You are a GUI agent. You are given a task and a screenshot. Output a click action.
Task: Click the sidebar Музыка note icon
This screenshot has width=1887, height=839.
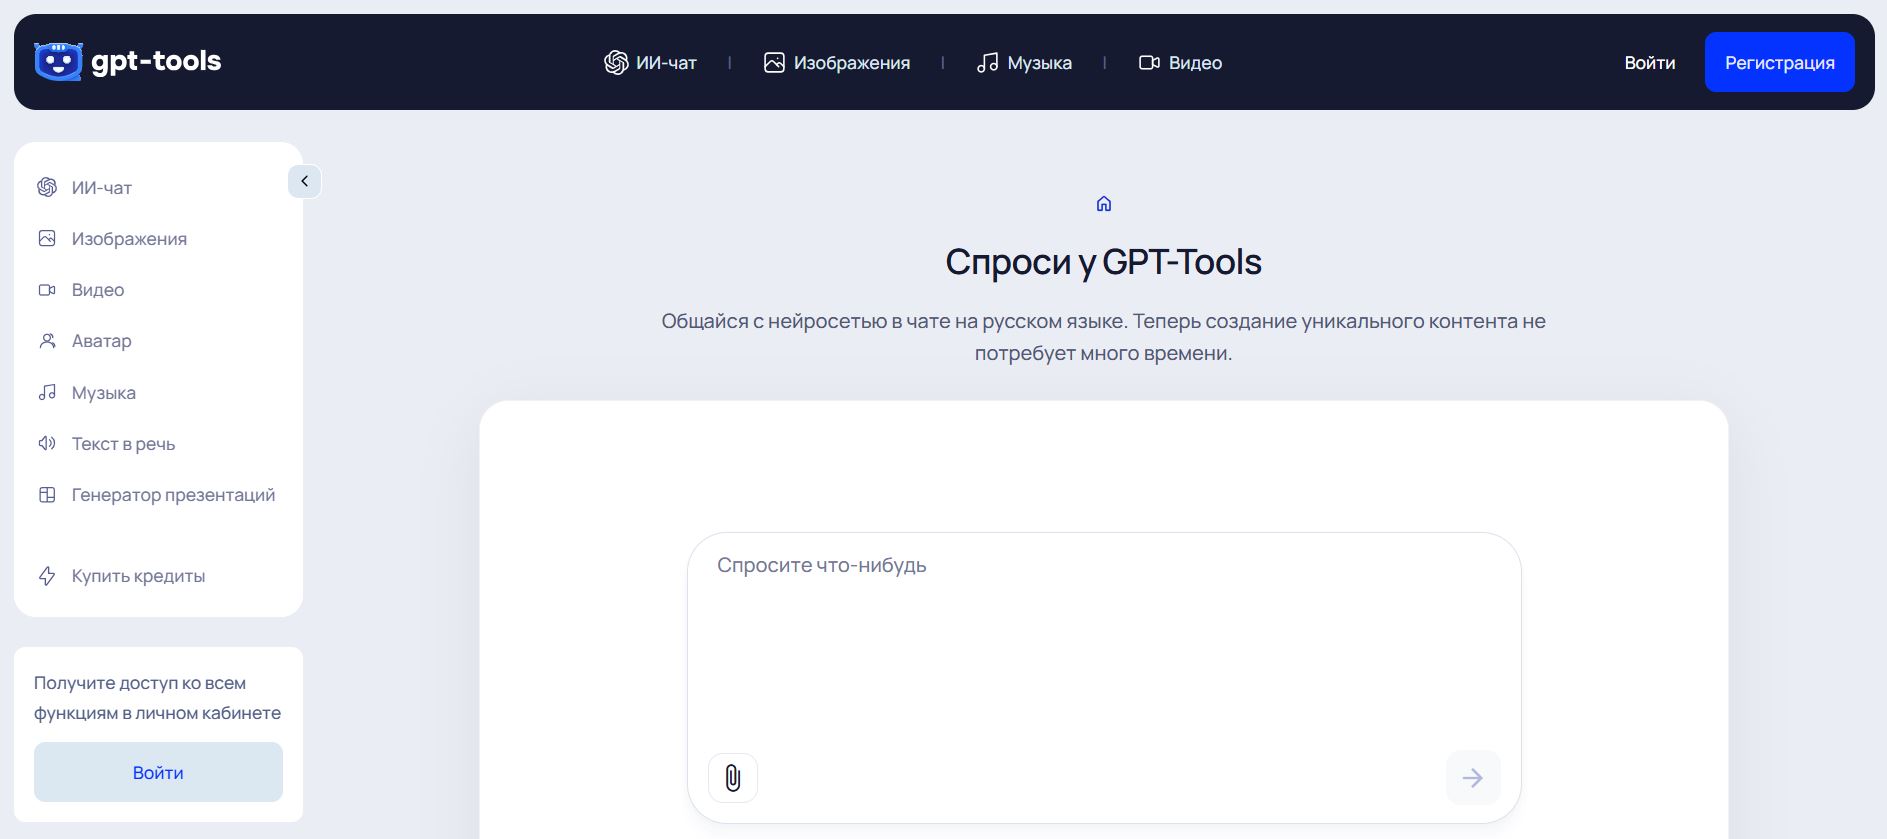pos(47,392)
